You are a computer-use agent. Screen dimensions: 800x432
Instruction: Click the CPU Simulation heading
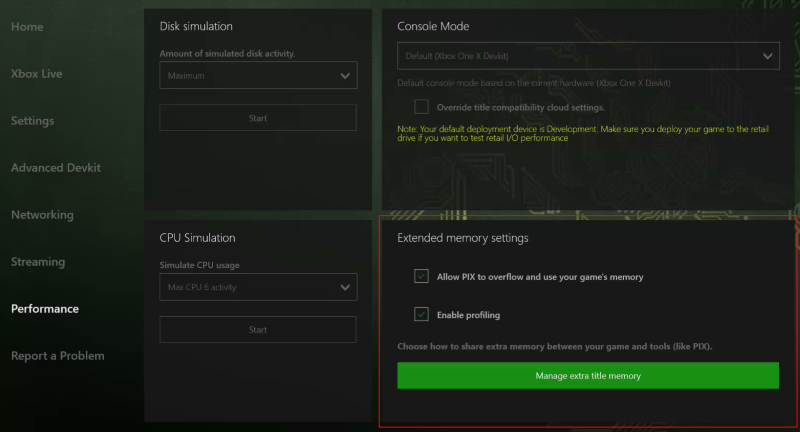(x=197, y=238)
